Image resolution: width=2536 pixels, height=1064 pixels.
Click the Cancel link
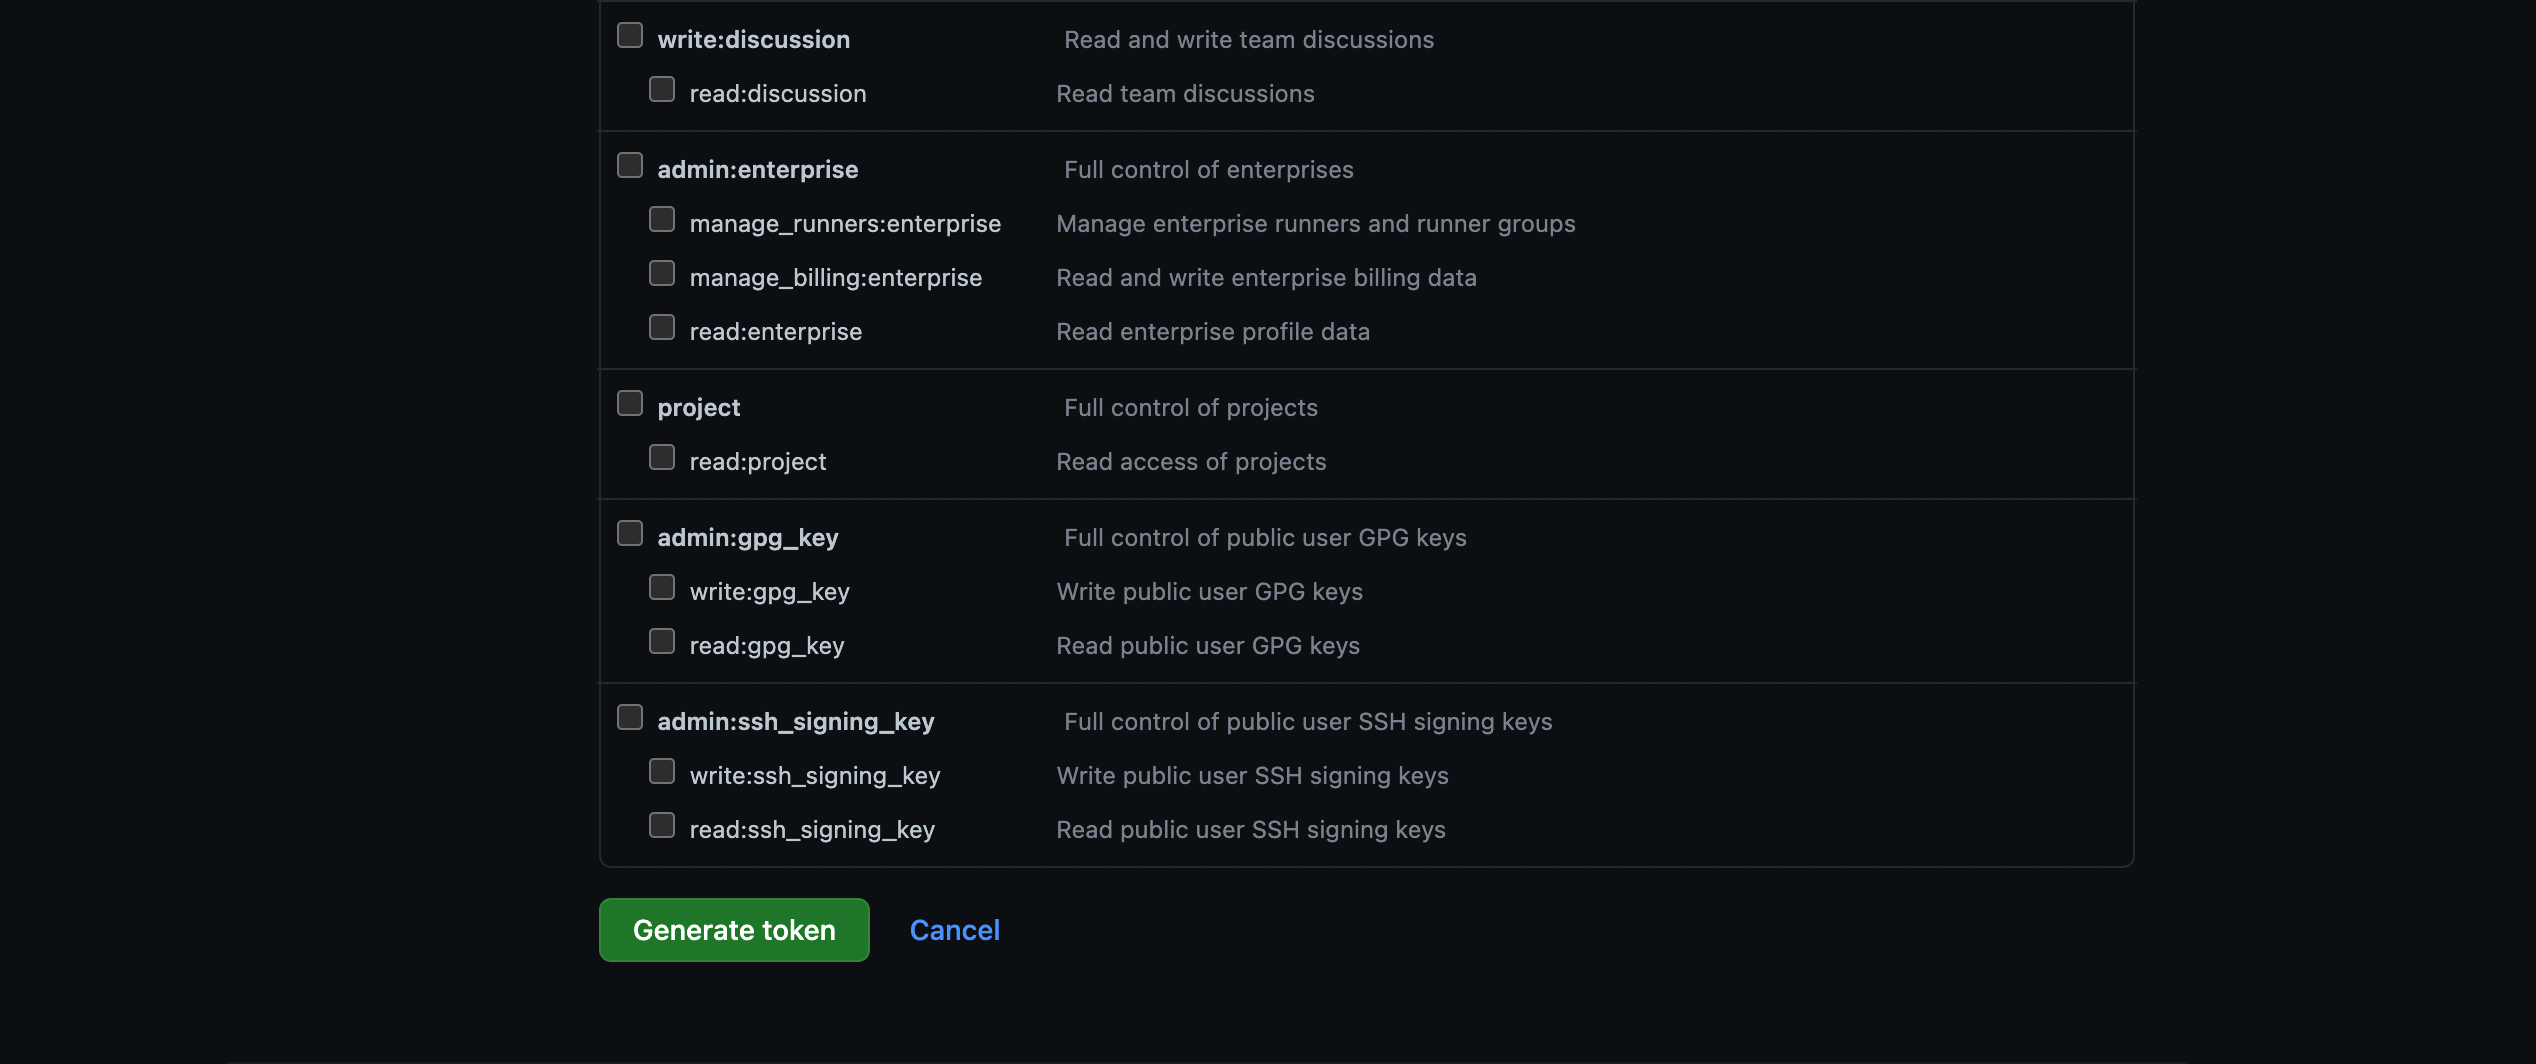click(954, 930)
